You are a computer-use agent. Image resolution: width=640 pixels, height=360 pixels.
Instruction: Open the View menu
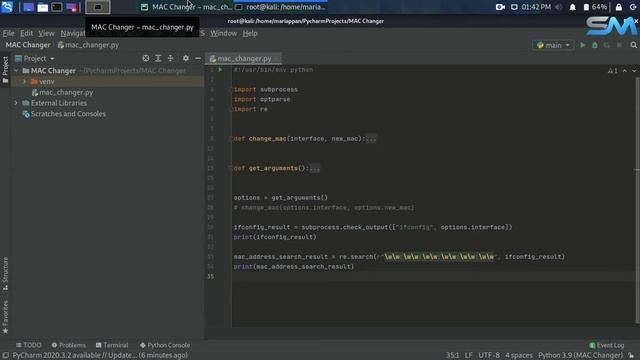coord(46,33)
